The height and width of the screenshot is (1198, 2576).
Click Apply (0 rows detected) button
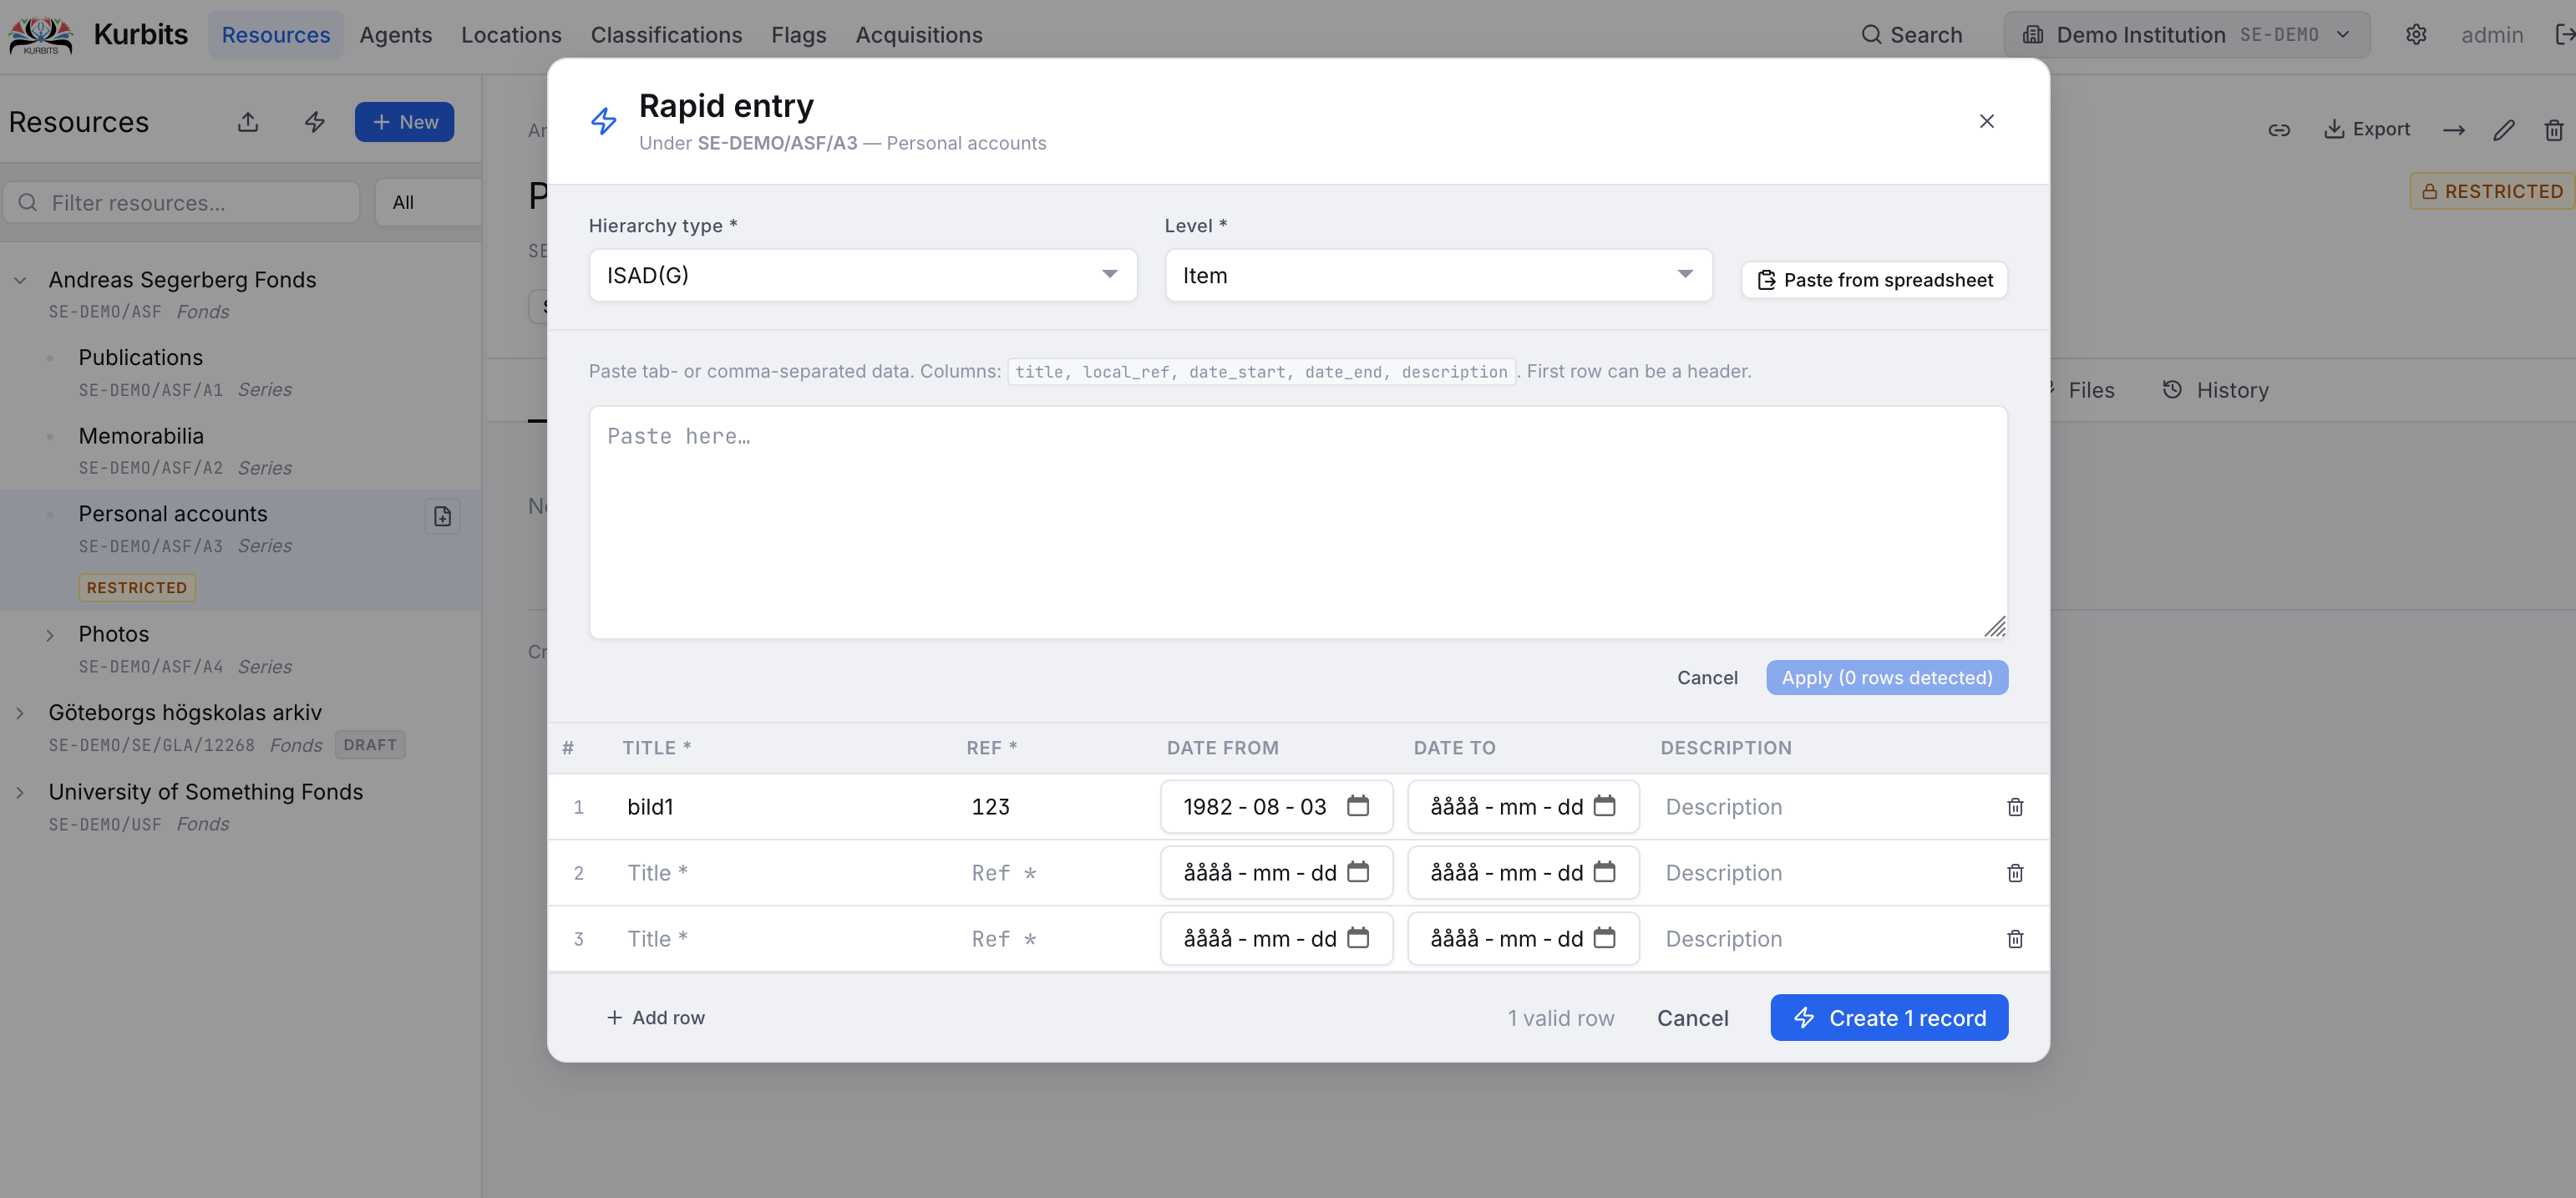[x=1887, y=677]
